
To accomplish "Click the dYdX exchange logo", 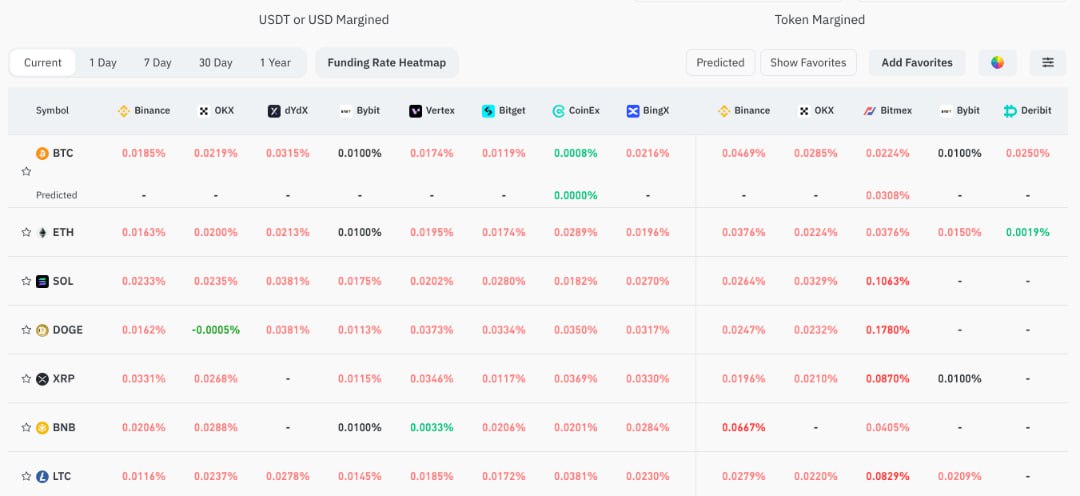I will pos(274,111).
